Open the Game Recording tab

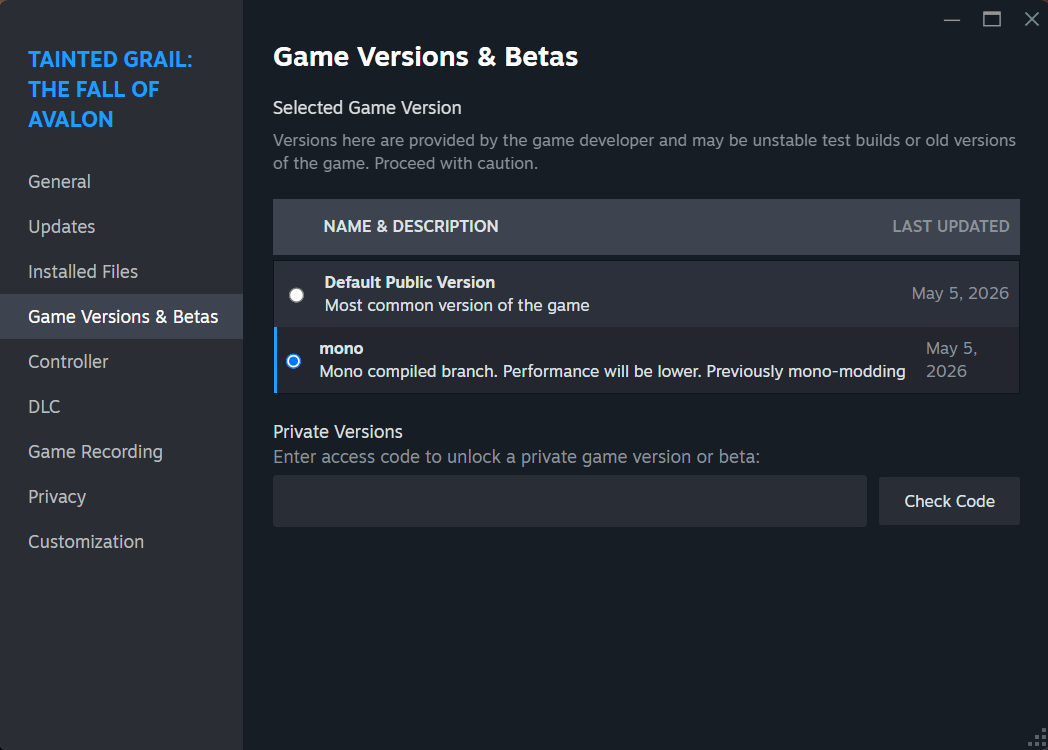[121, 452]
